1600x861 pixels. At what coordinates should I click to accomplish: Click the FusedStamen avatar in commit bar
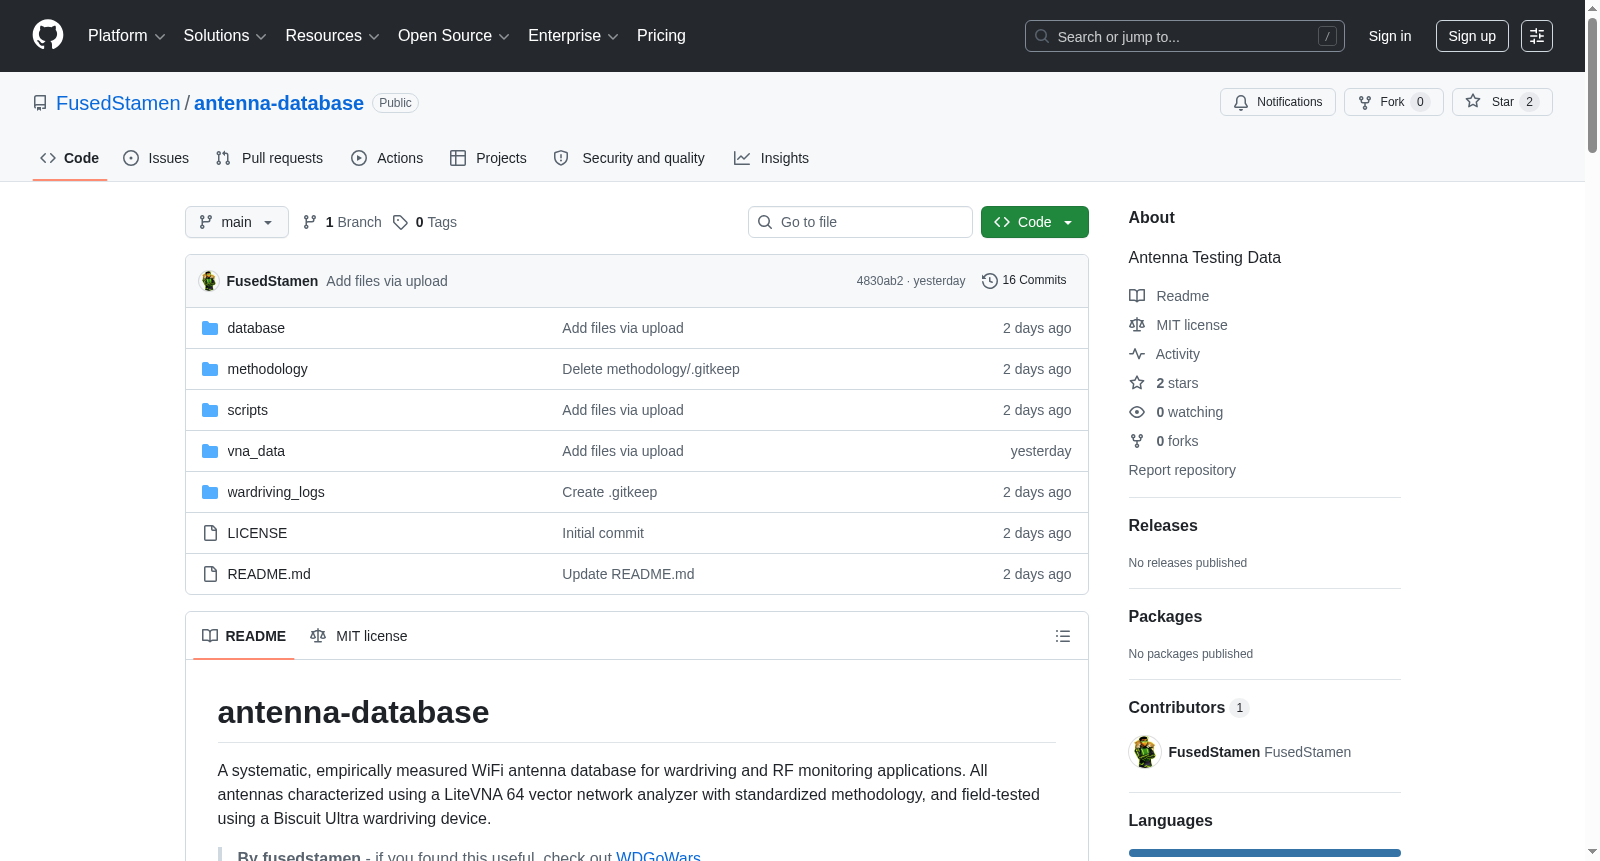(x=209, y=281)
